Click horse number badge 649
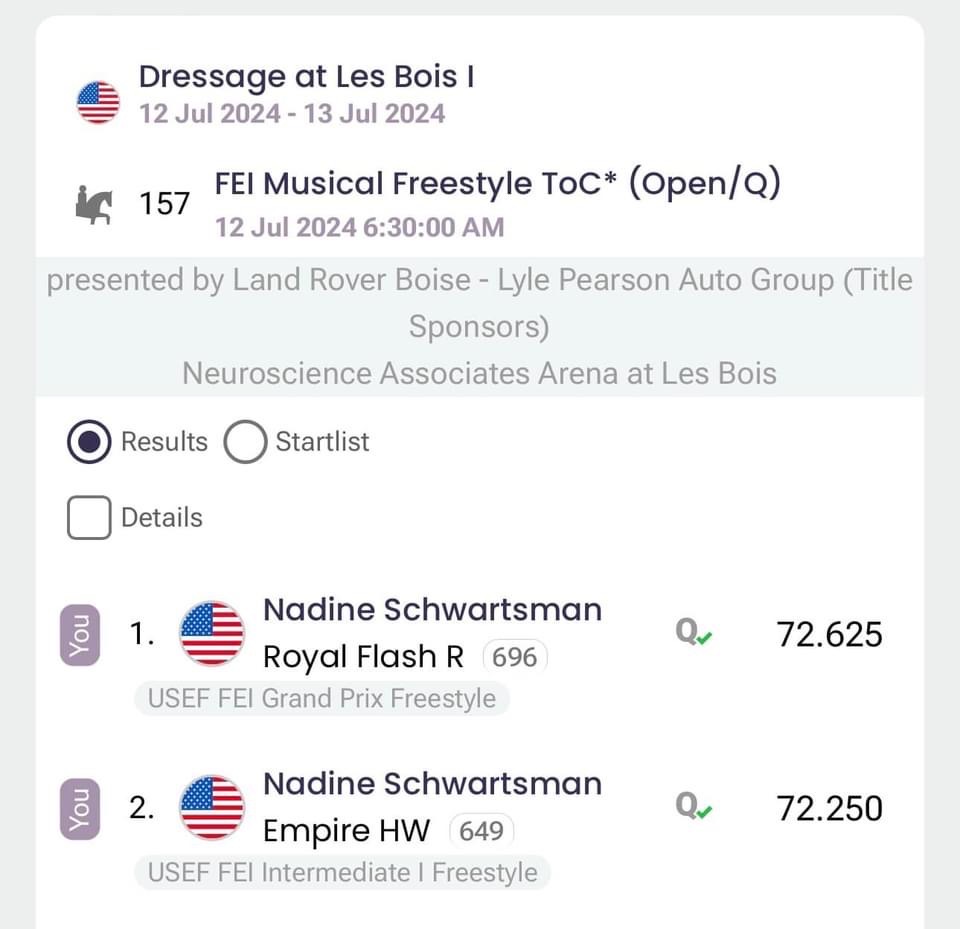The width and height of the screenshot is (960, 929). pyautogui.click(x=482, y=831)
